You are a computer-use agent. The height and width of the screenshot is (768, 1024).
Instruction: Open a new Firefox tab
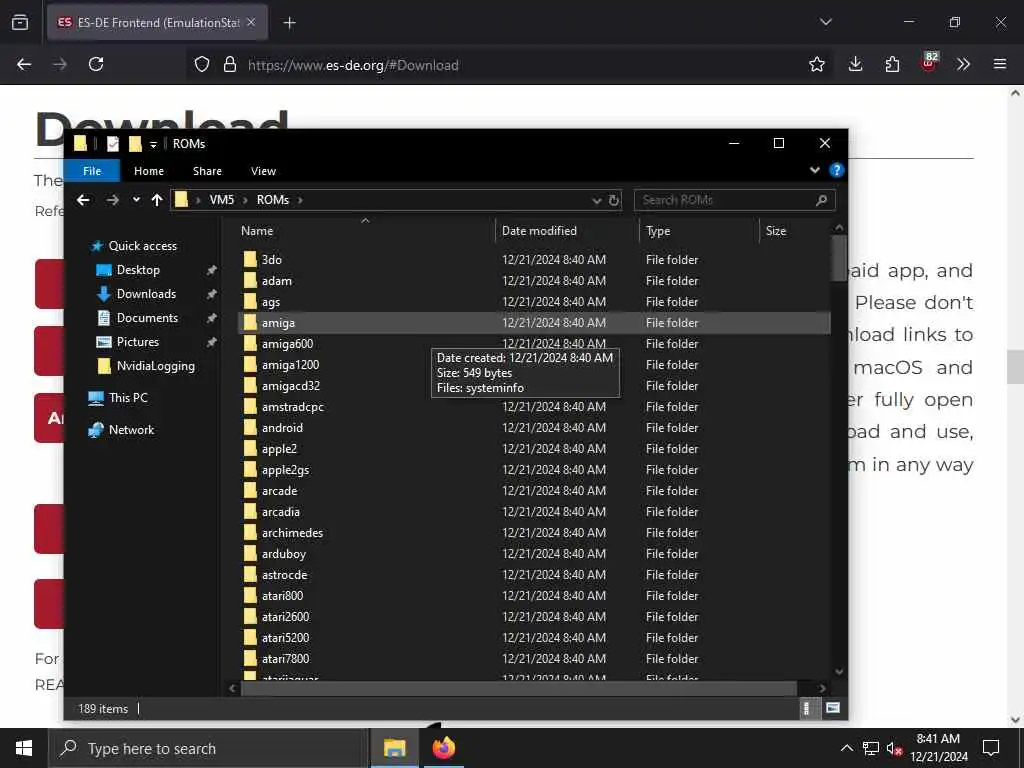[x=289, y=23]
